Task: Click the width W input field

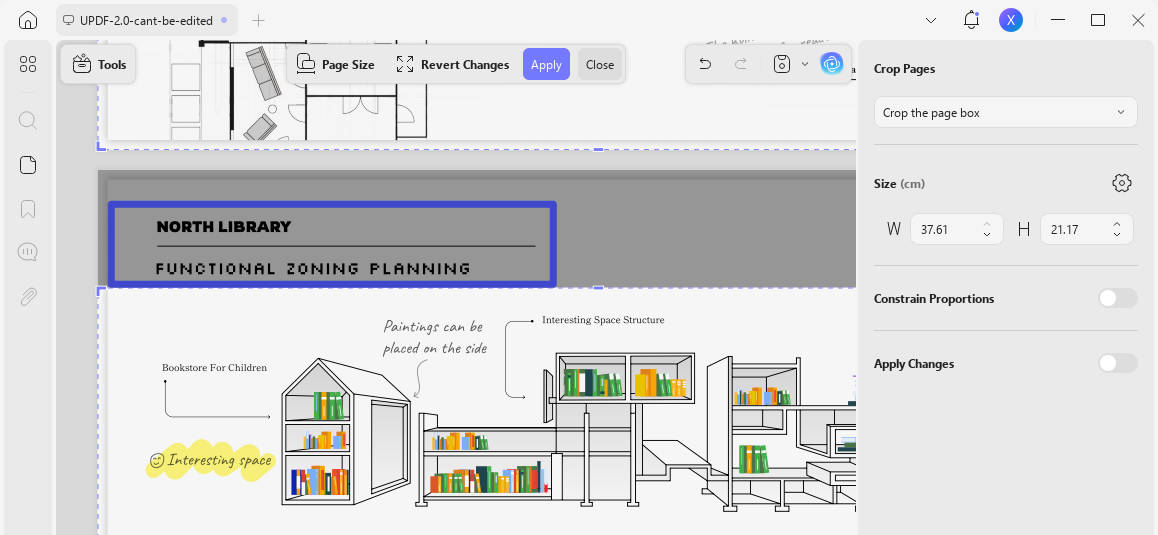Action: click(x=956, y=229)
